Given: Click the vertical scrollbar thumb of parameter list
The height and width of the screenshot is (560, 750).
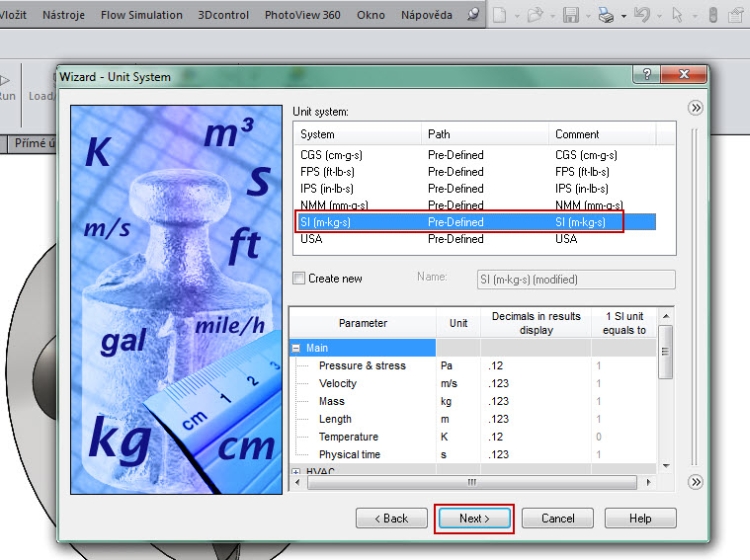Looking at the screenshot, I should 665,351.
